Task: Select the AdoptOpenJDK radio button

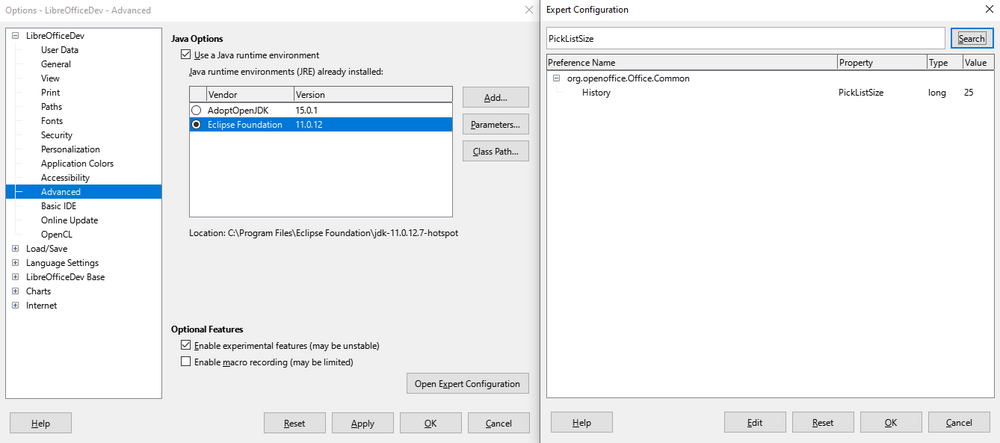Action: pyautogui.click(x=197, y=110)
